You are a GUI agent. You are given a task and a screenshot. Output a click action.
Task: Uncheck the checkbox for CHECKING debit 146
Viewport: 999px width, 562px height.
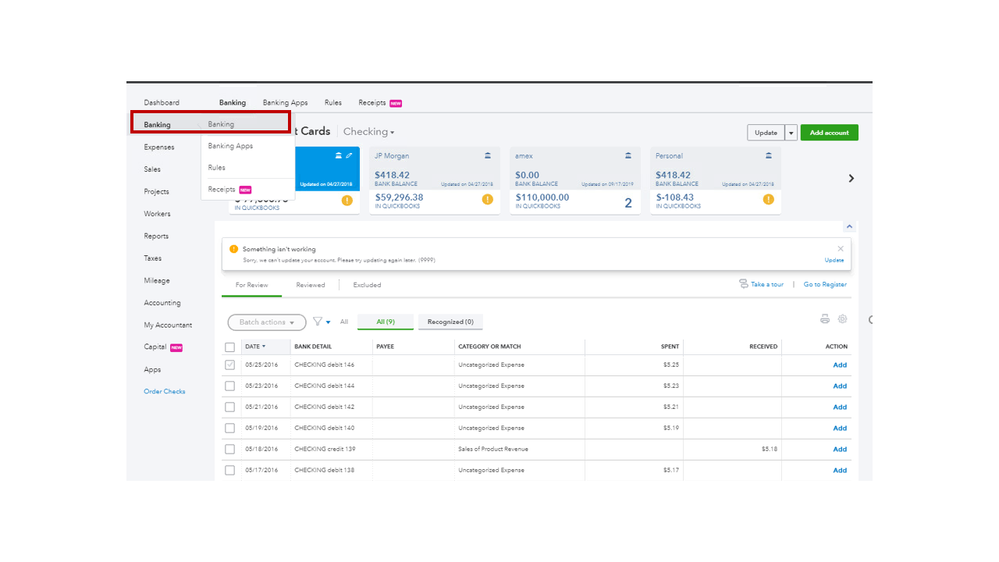[x=230, y=365]
